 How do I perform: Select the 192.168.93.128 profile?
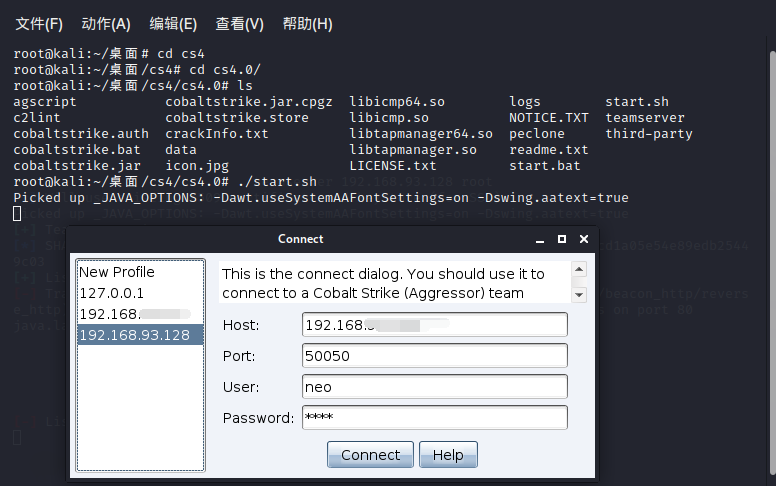pos(141,335)
